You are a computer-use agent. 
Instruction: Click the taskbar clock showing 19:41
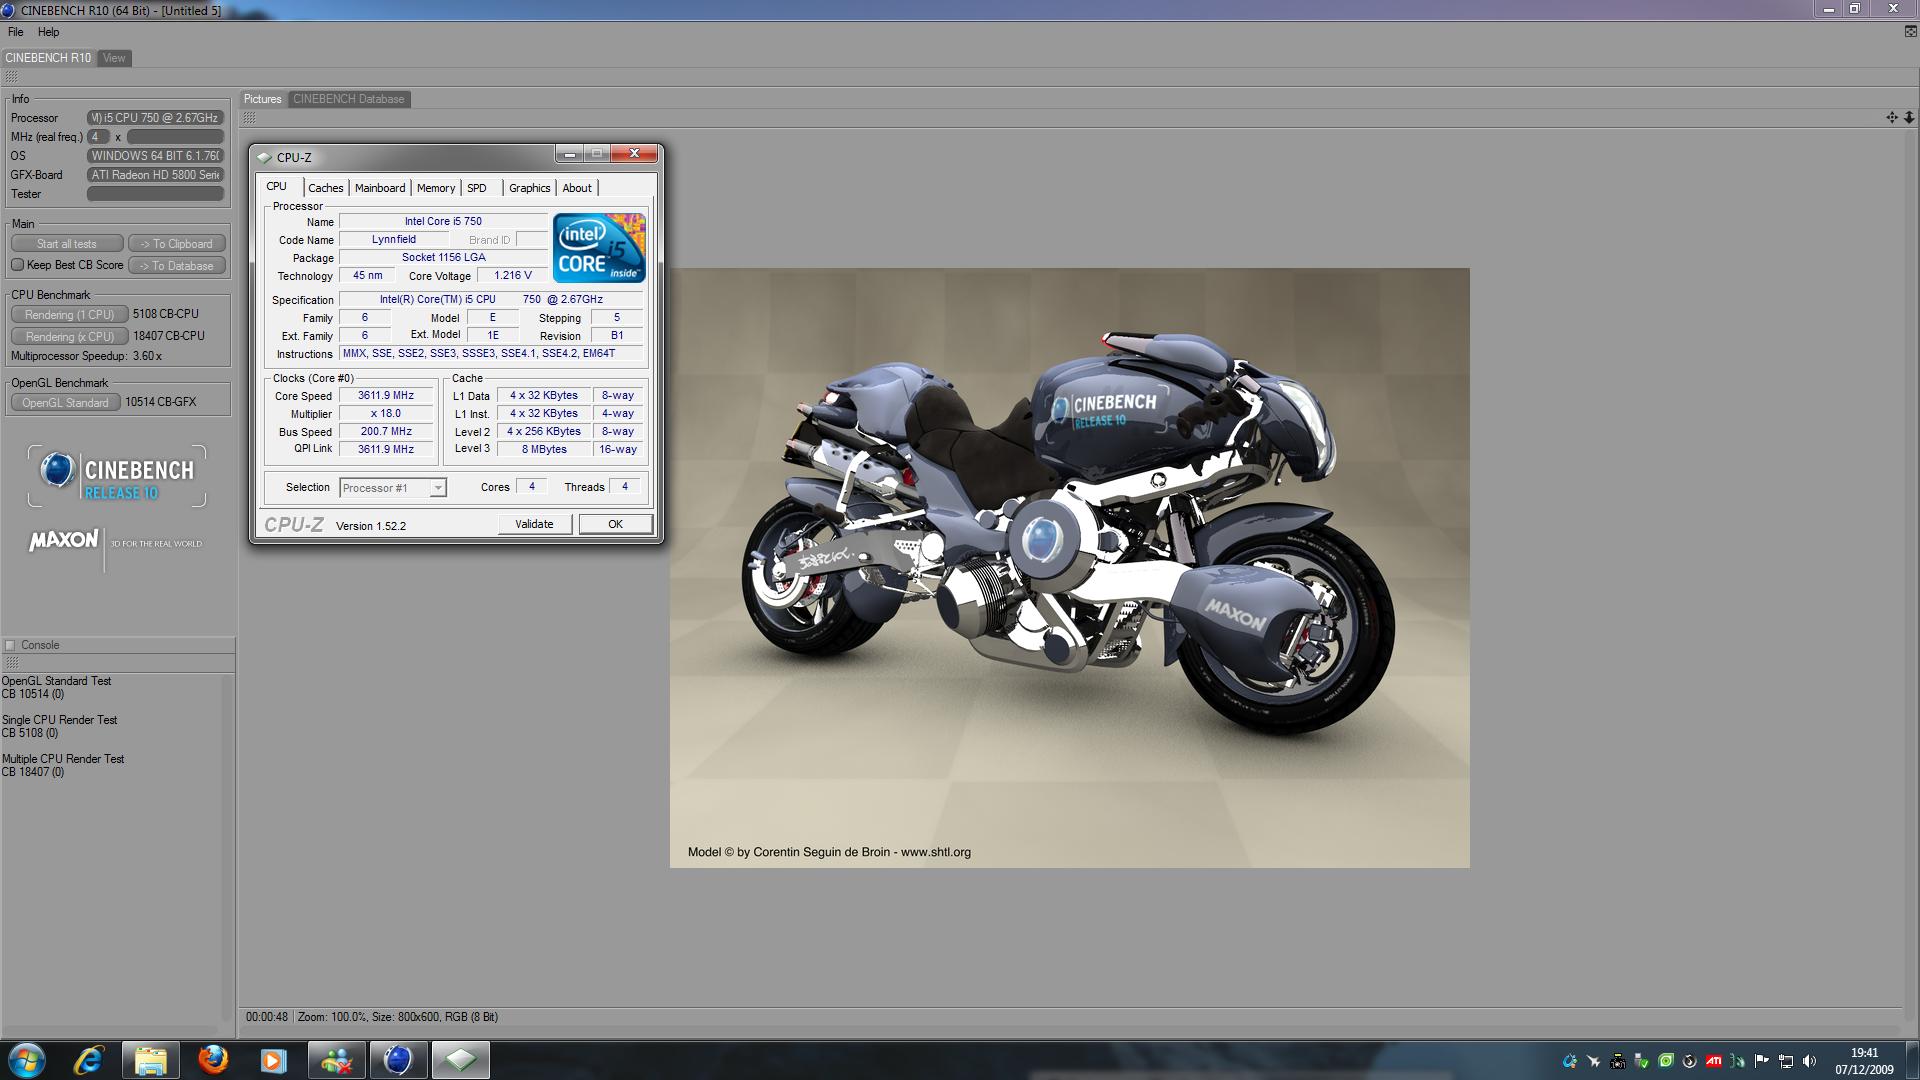coord(1864,1060)
